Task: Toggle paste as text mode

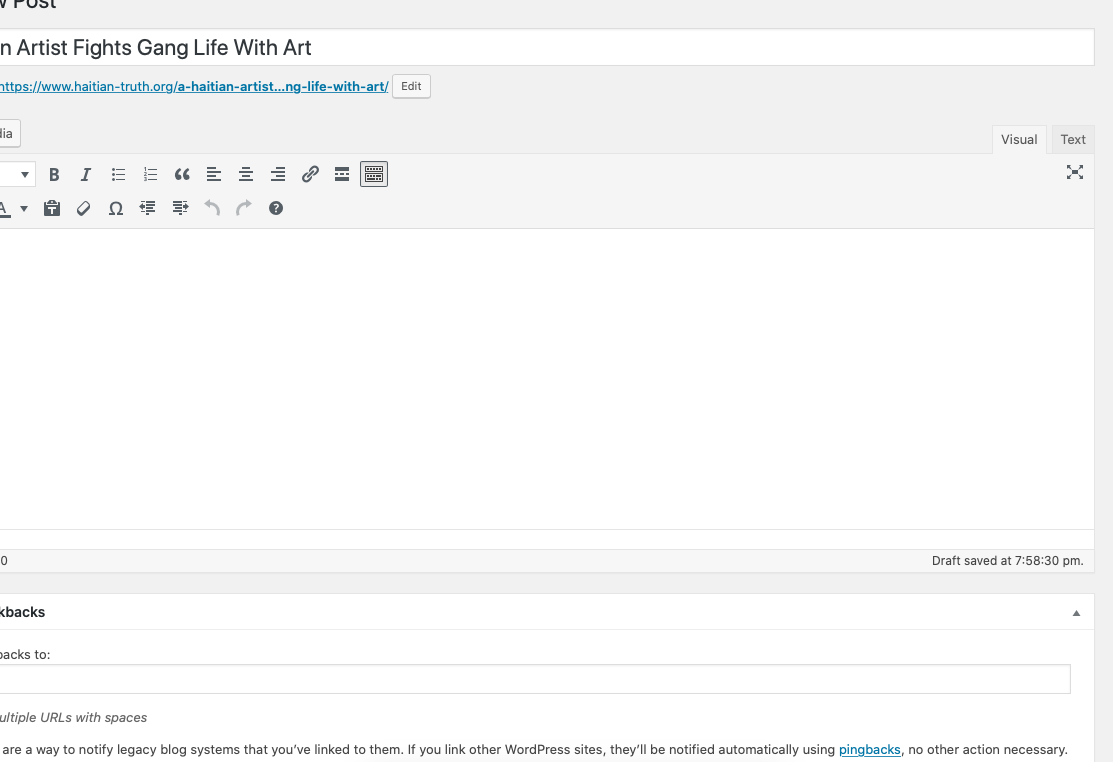Action: click(x=52, y=208)
